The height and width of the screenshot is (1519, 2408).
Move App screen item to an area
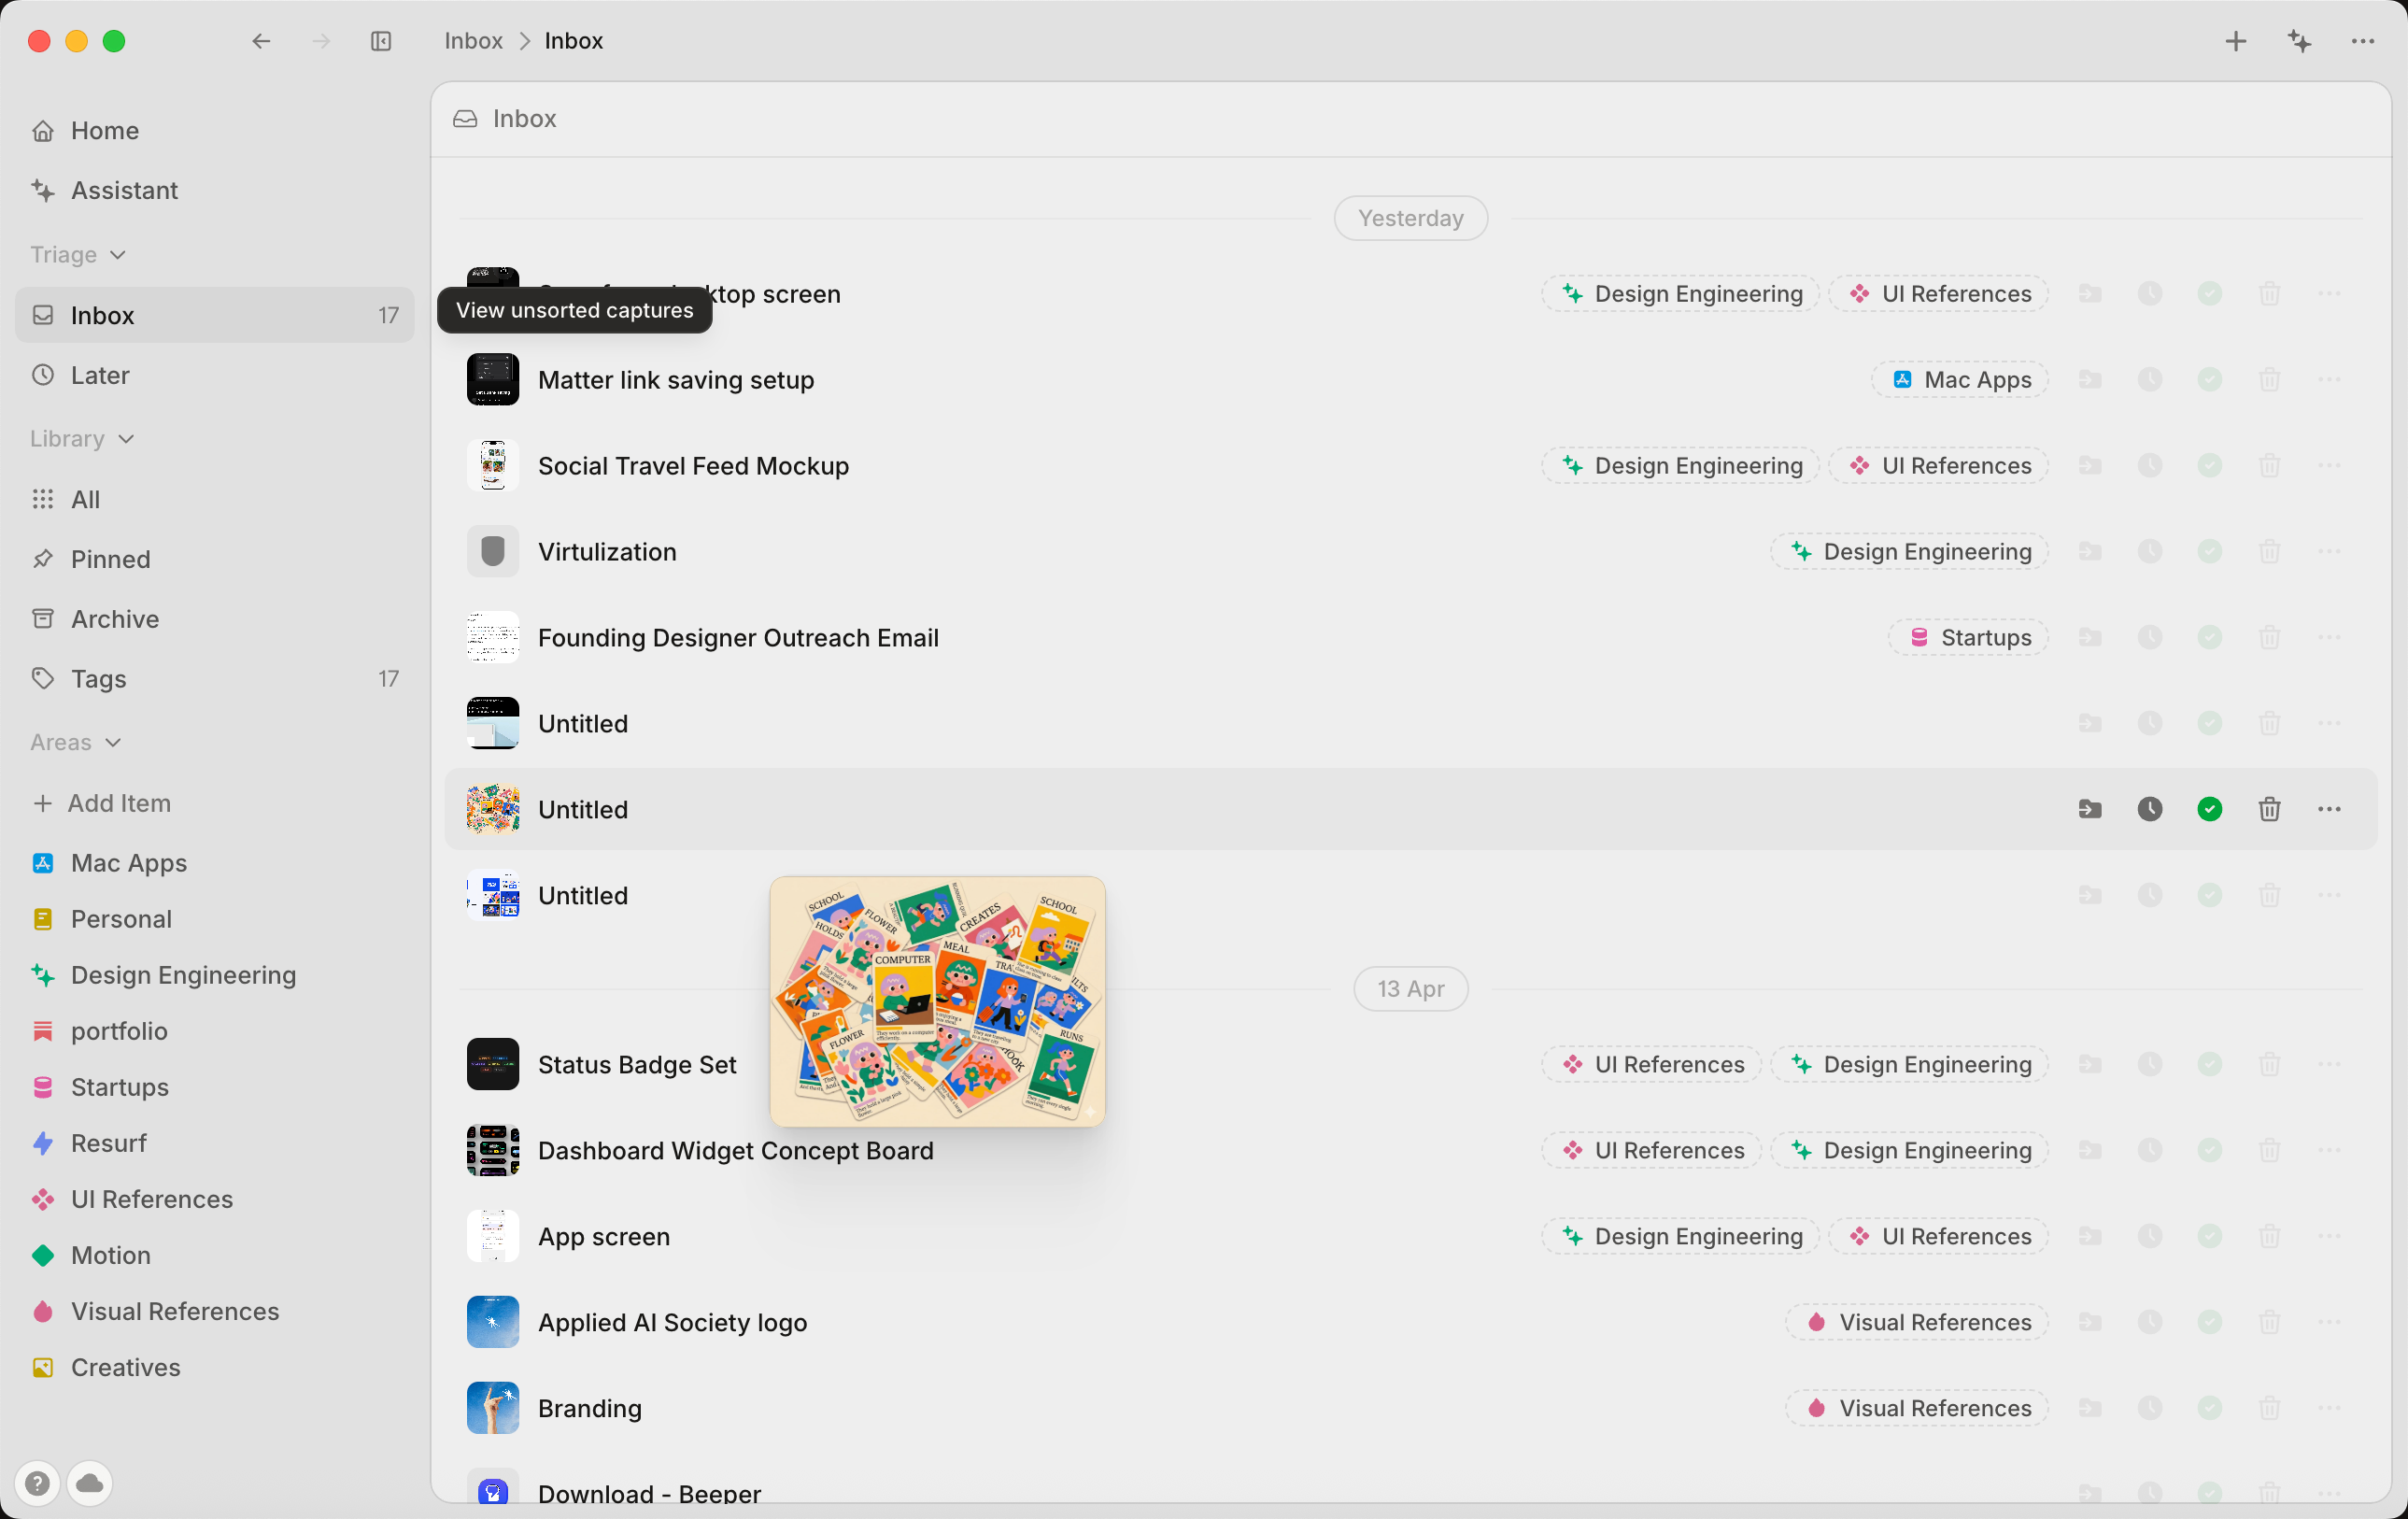coord(2090,1236)
